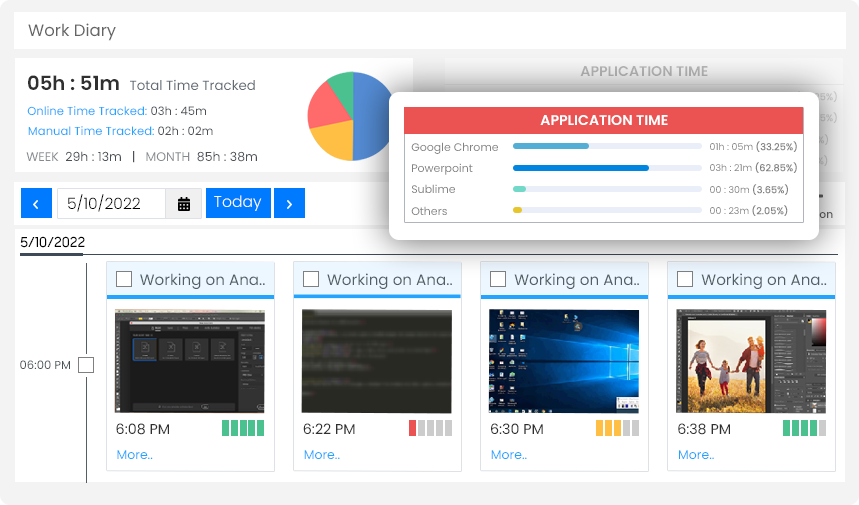This screenshot has height=505, width=859.
Task: Select checkbox on the 6:30 PM card
Action: [x=498, y=279]
